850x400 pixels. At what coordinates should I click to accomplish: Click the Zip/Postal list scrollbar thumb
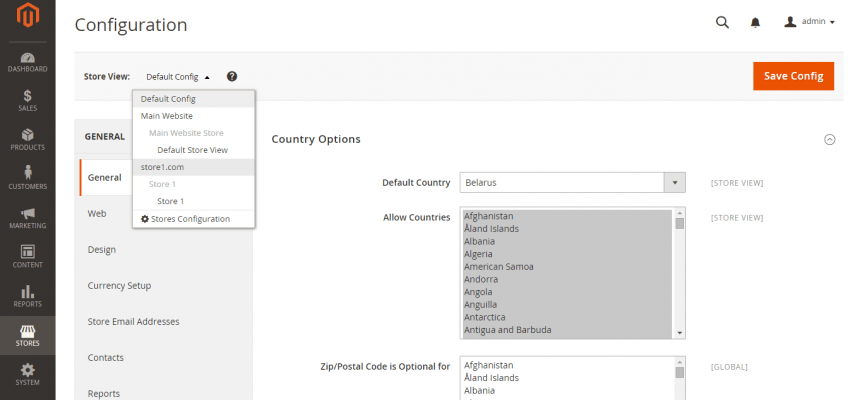(680, 372)
